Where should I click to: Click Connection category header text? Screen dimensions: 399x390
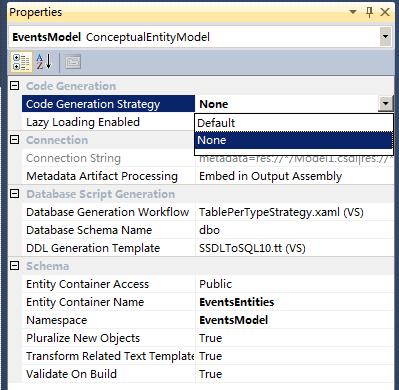[57, 140]
